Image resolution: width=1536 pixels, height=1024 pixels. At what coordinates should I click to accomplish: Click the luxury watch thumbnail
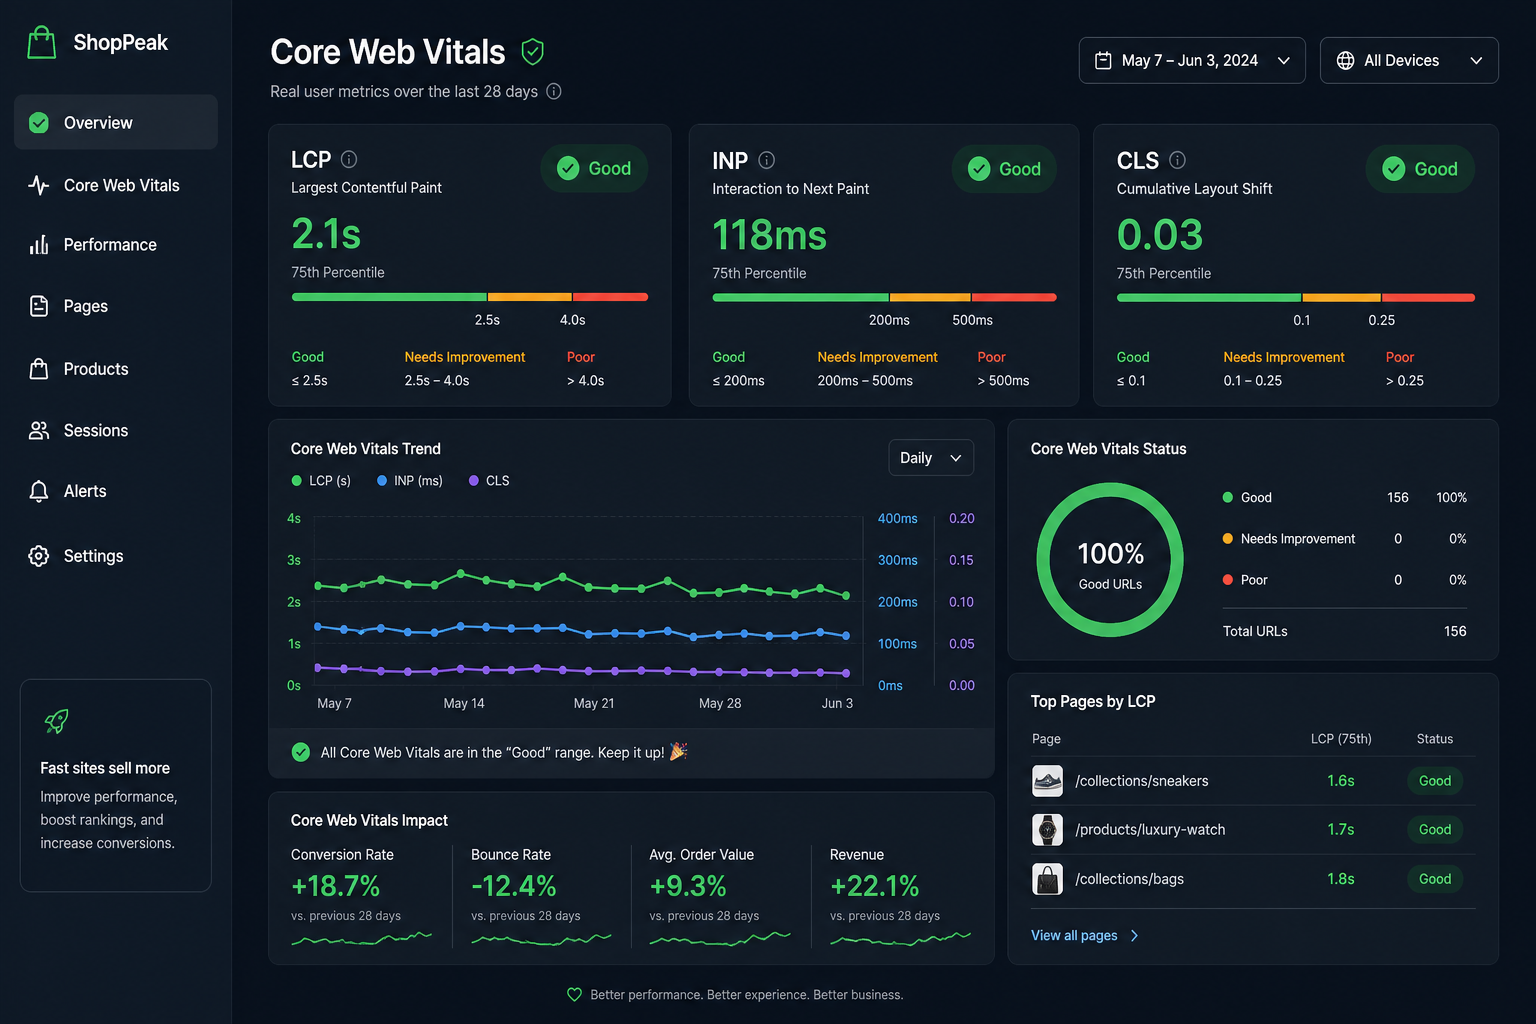[1047, 830]
